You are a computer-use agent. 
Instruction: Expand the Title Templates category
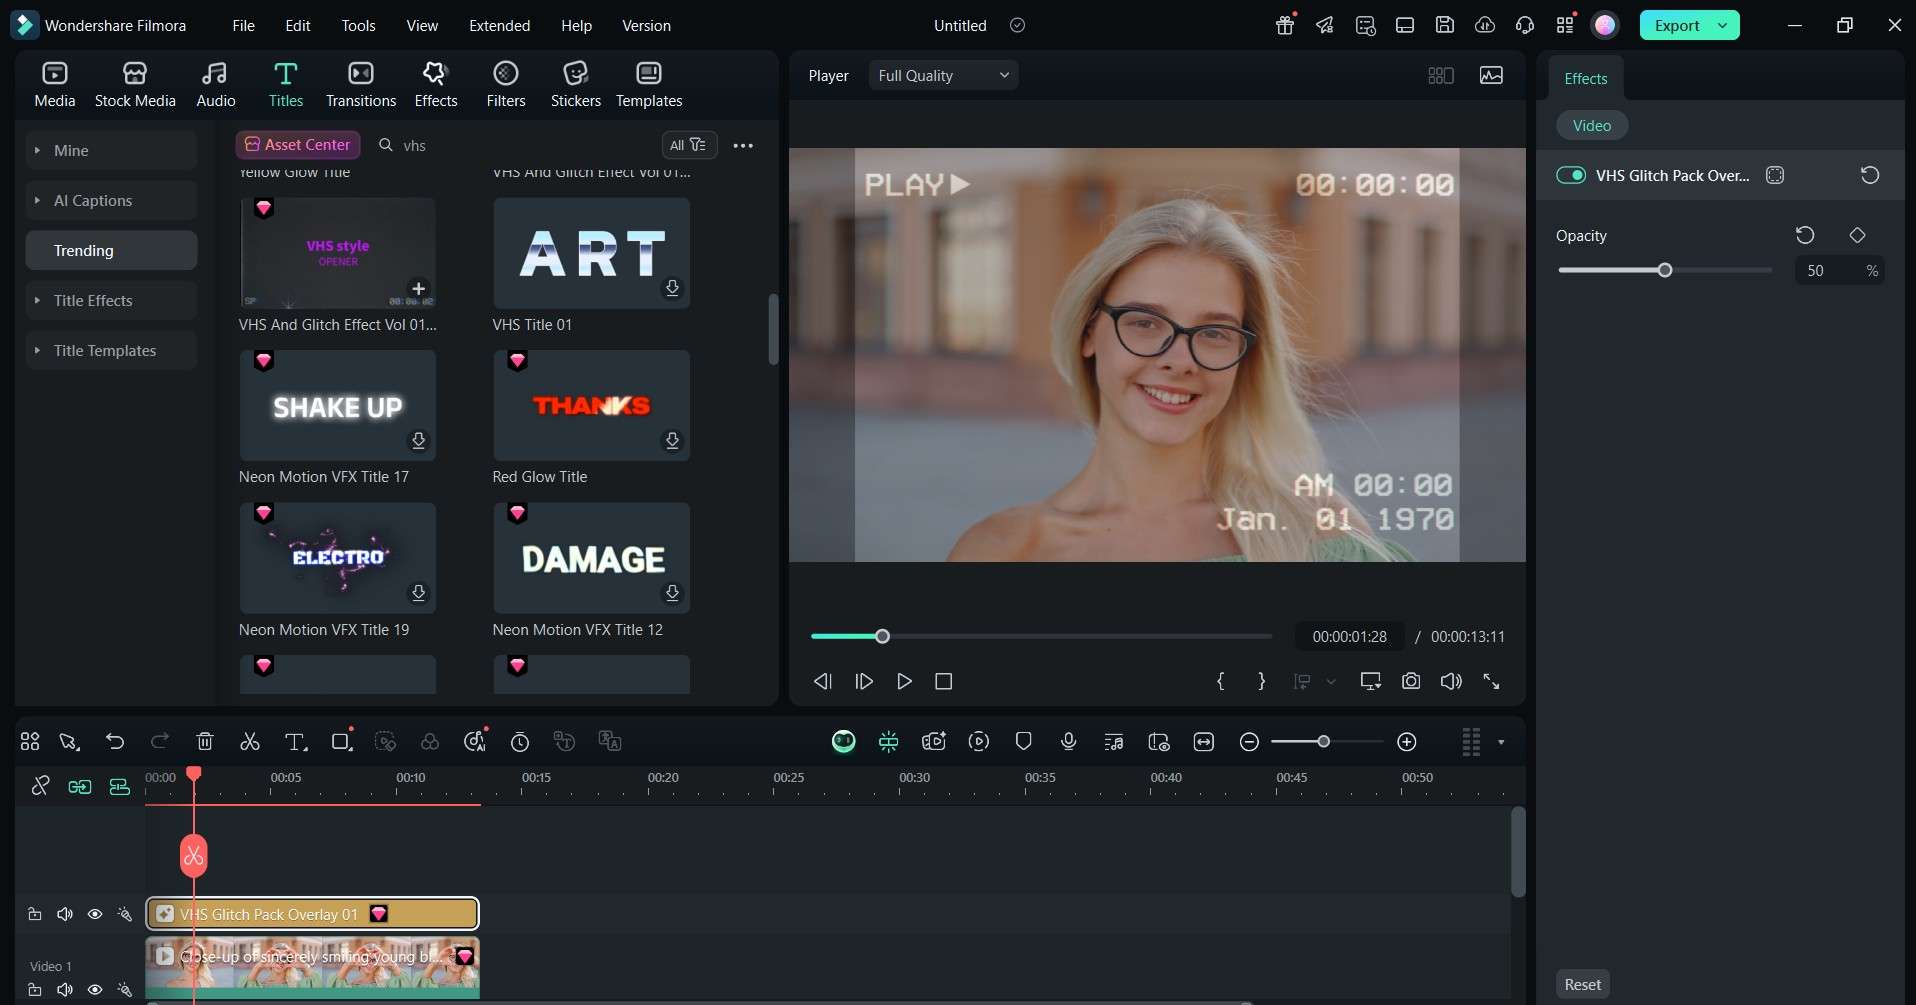pyautogui.click(x=111, y=350)
